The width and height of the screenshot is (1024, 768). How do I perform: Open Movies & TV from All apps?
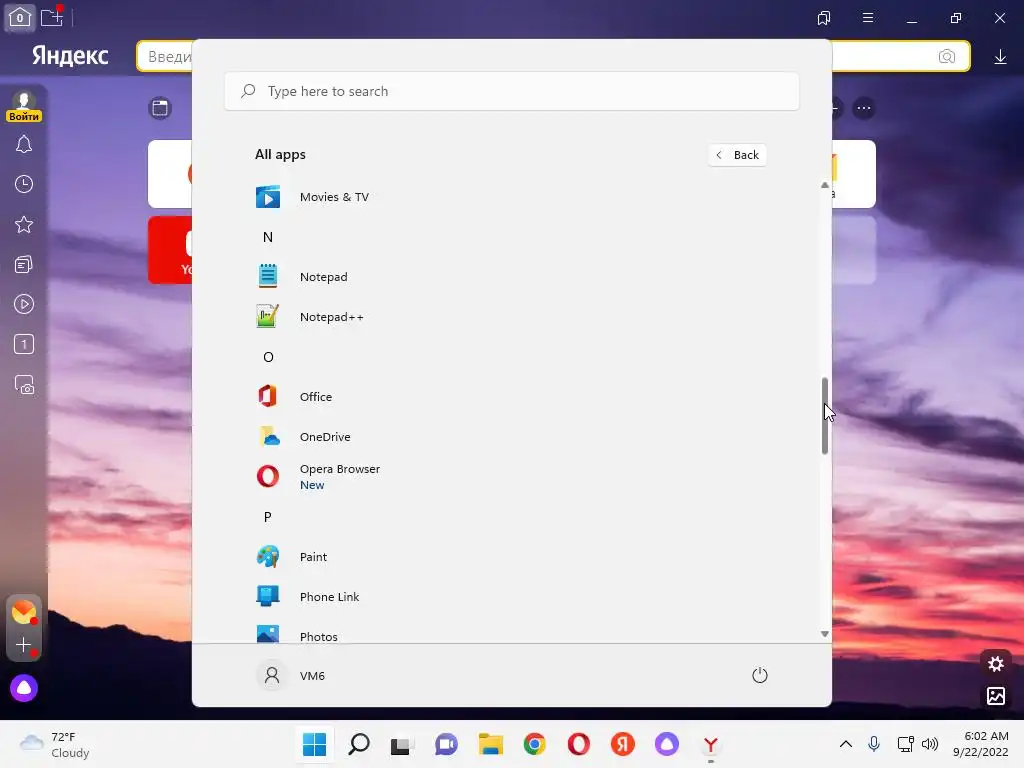click(x=511, y=197)
